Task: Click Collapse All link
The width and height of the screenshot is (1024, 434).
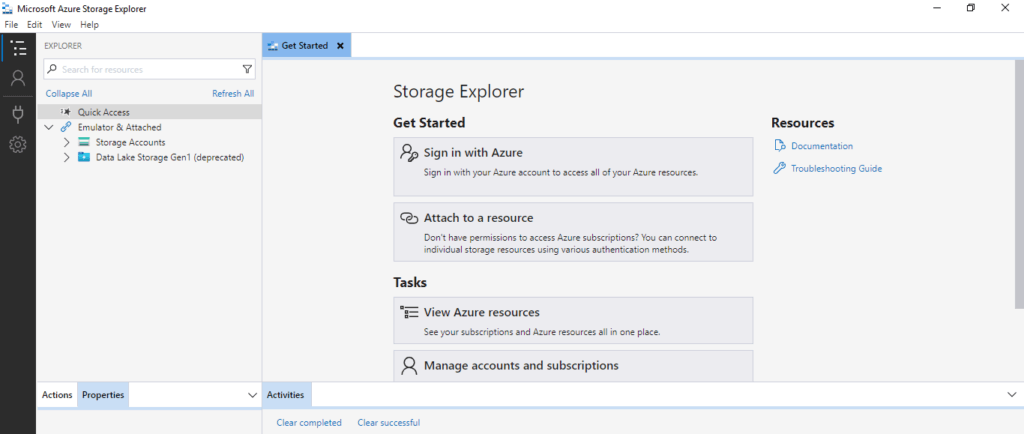Action: pos(69,93)
